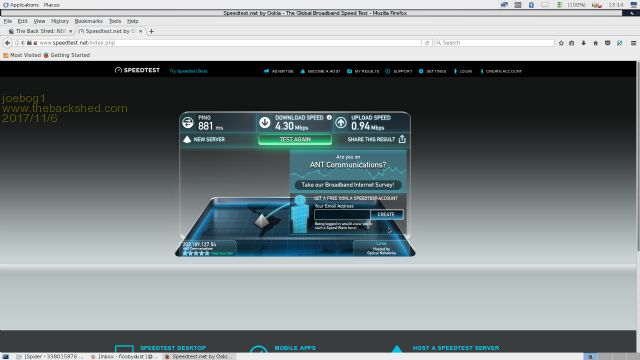The height and width of the screenshot is (360, 640).
Task: Open the History menu
Action: (x=60, y=21)
